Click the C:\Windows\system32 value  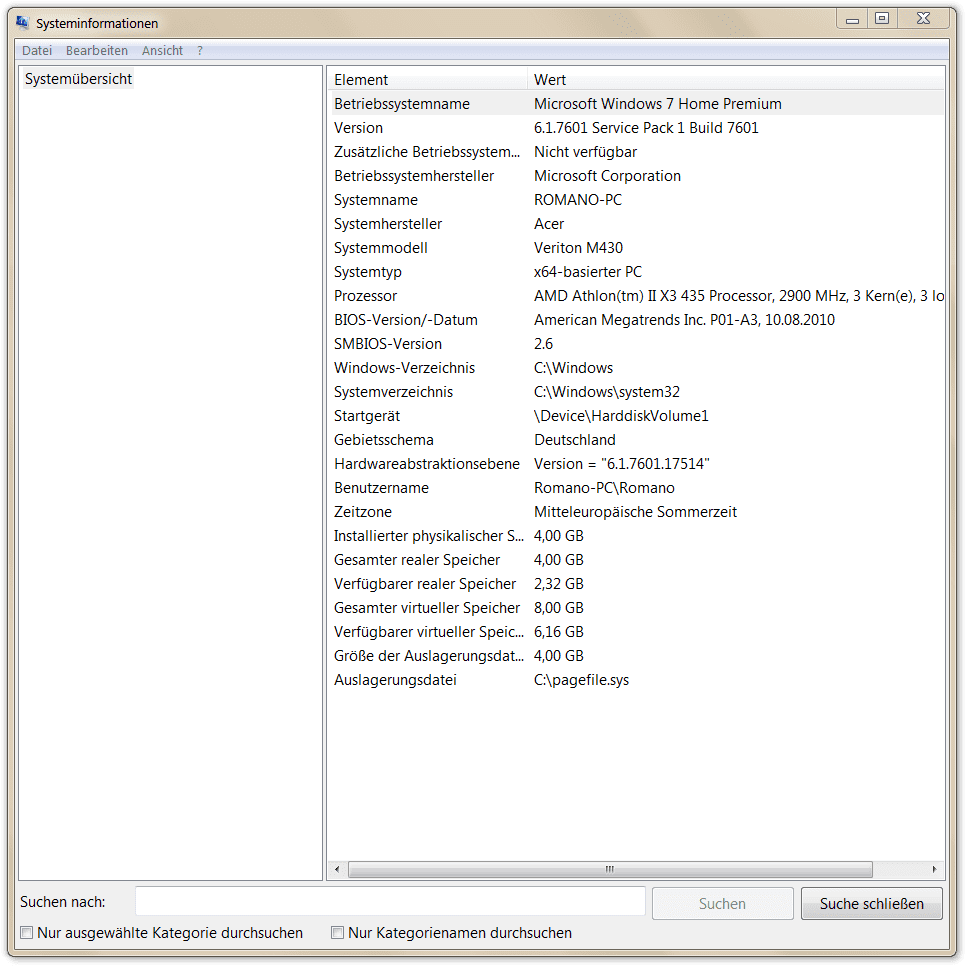coord(607,392)
